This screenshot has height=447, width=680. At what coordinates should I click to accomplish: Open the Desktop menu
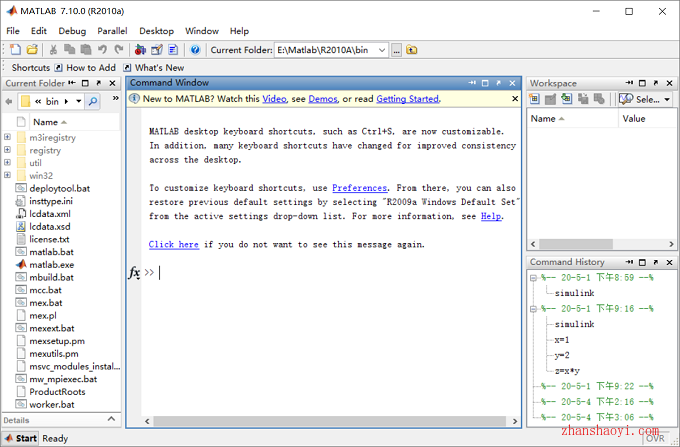(x=156, y=31)
